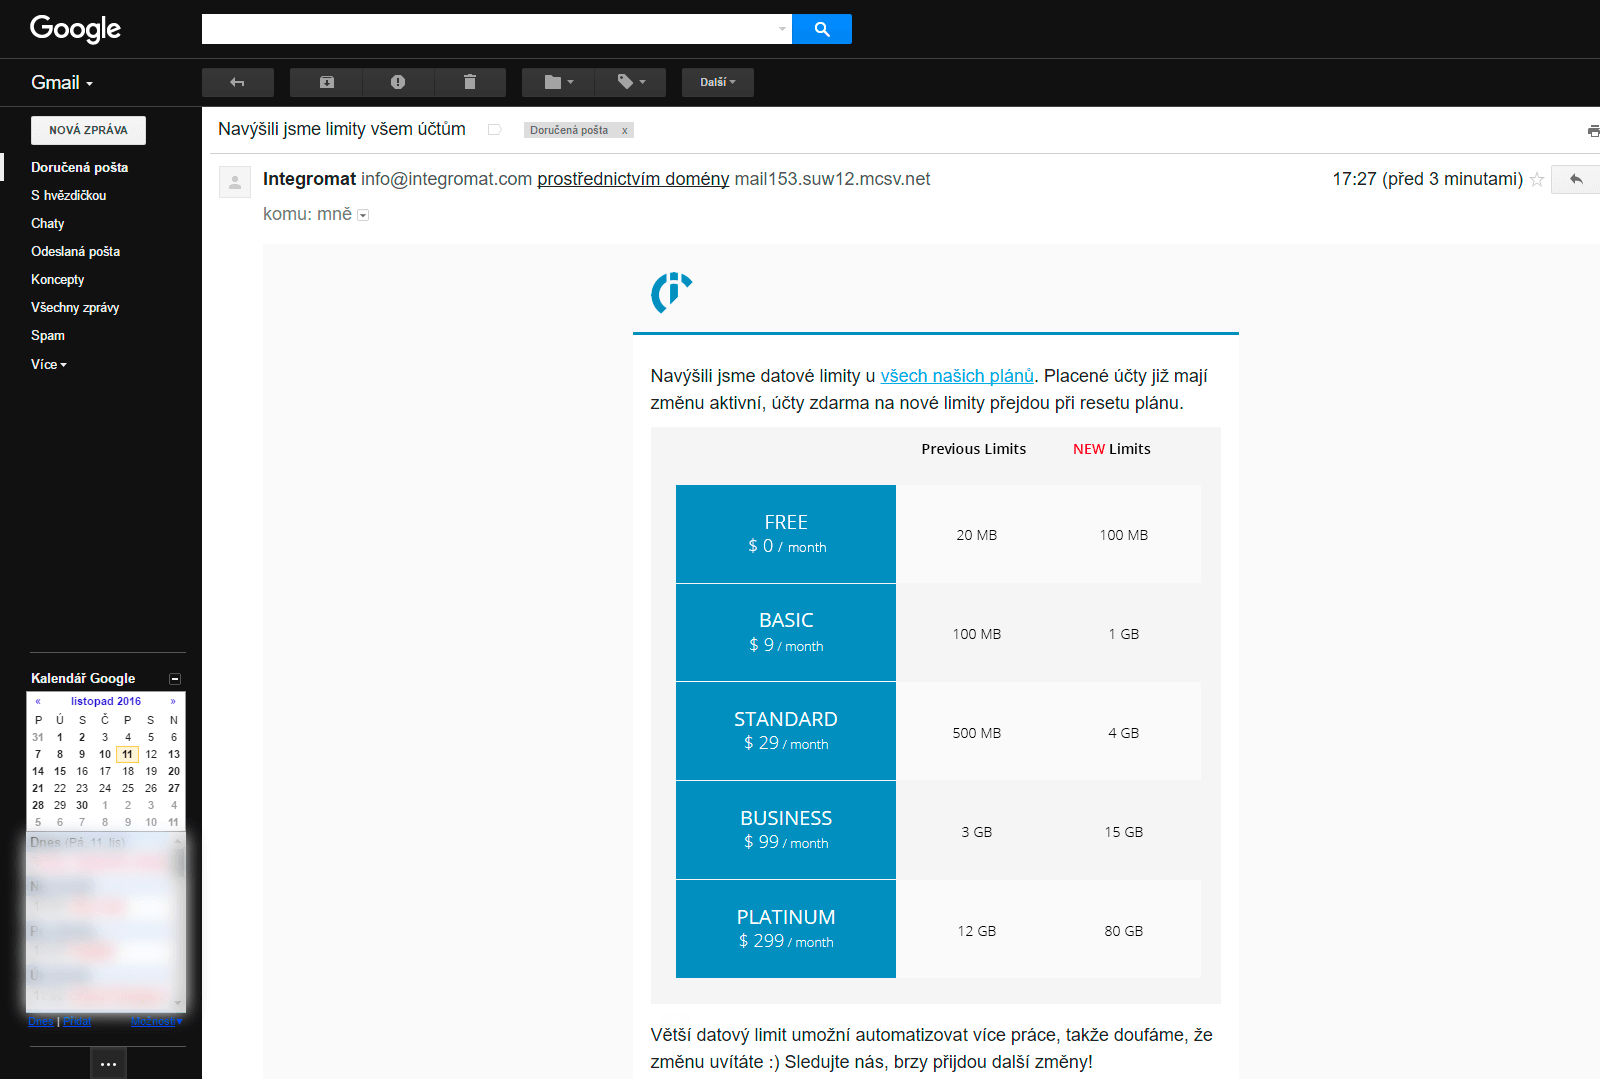Screen dimensions: 1600x1079
Task: Open Chaty folder
Action: coord(47,223)
